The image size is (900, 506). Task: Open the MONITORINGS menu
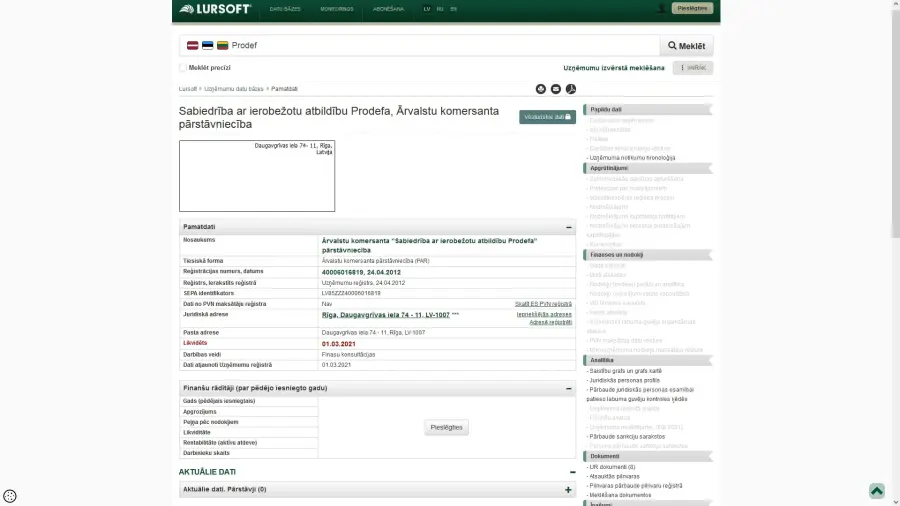coord(337,9)
